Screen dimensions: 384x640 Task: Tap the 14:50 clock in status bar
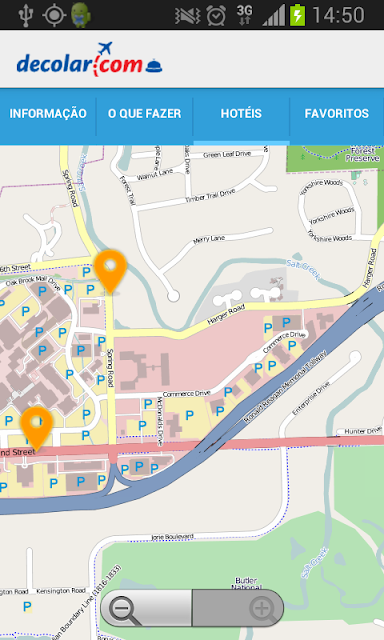pyautogui.click(x=338, y=15)
